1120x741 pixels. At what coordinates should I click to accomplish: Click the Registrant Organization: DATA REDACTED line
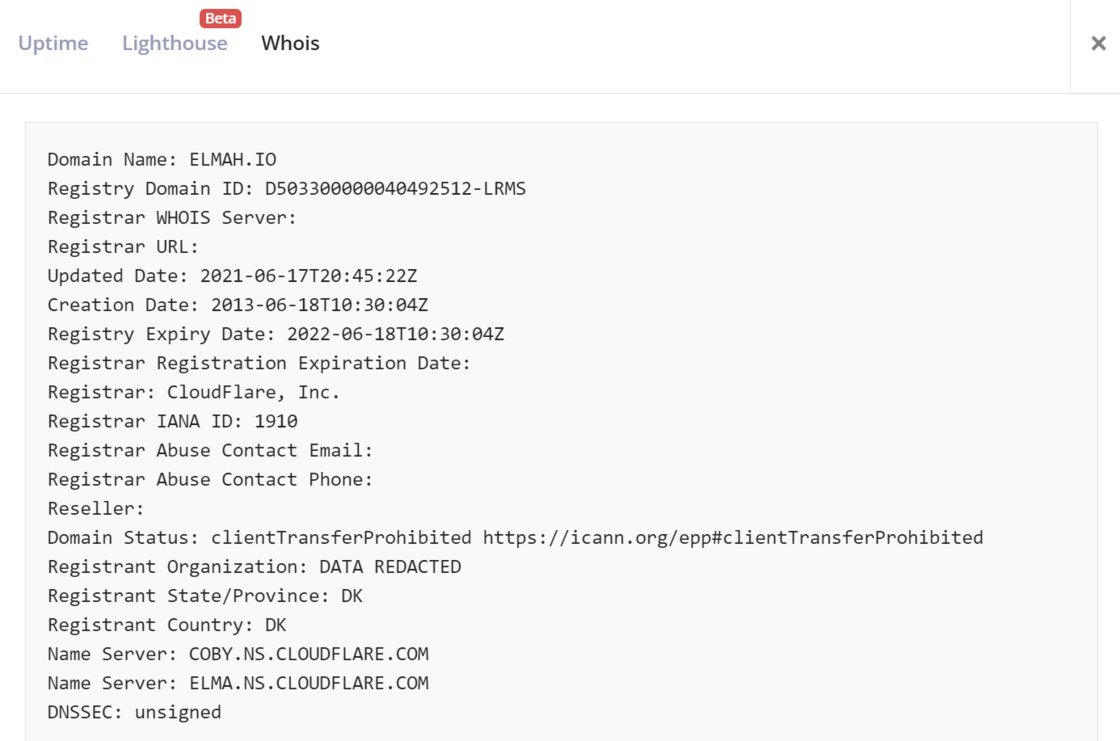click(254, 567)
